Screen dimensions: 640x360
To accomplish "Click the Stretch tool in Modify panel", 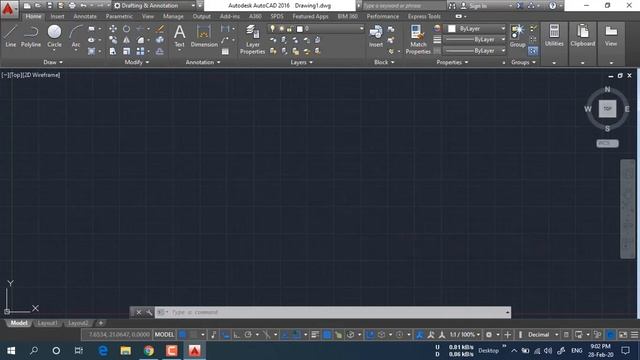I will tap(113, 51).
